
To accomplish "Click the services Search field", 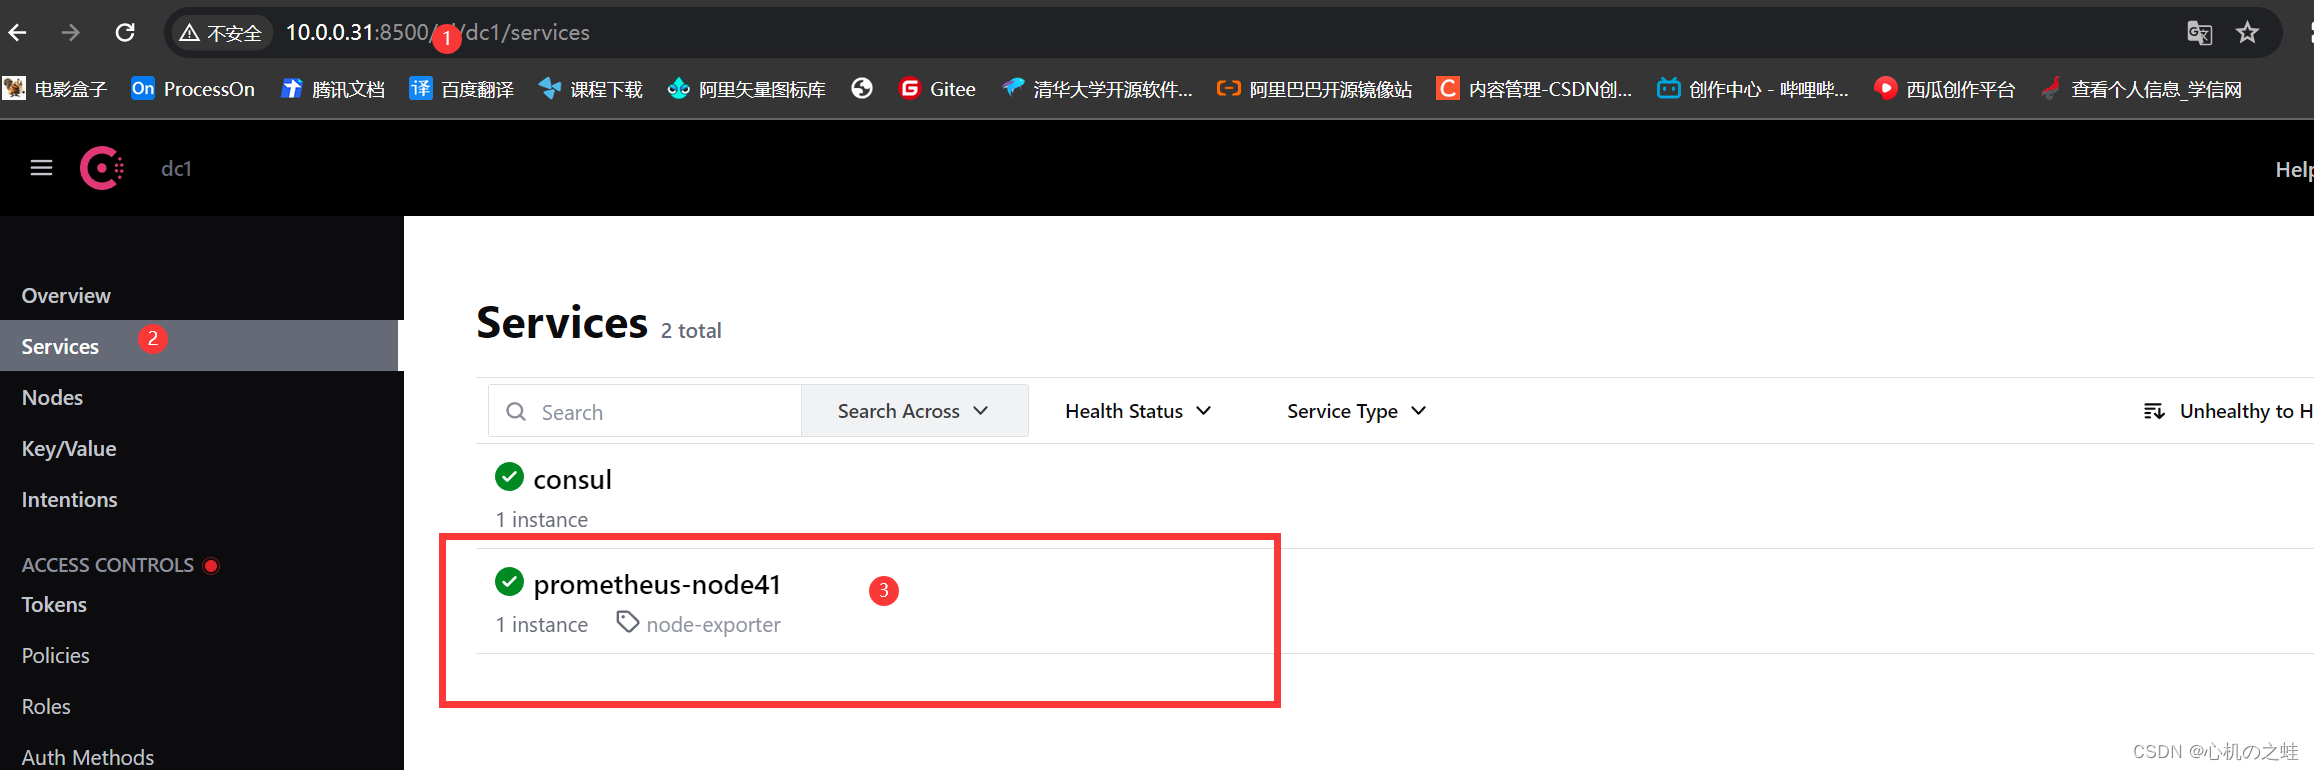I will [645, 411].
